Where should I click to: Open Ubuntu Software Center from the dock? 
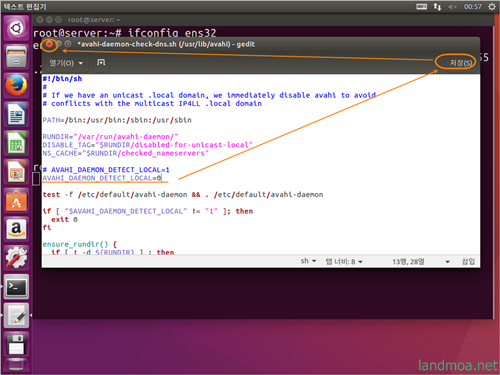click(x=16, y=200)
